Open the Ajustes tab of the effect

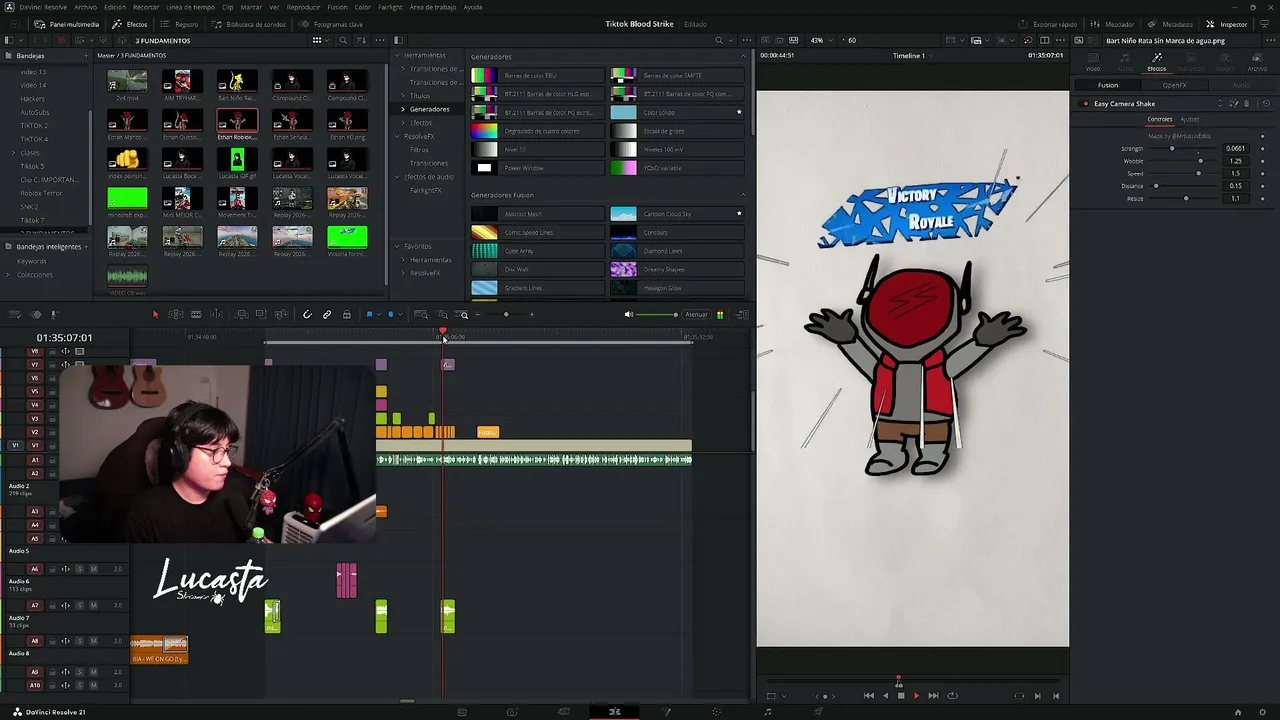(1189, 120)
